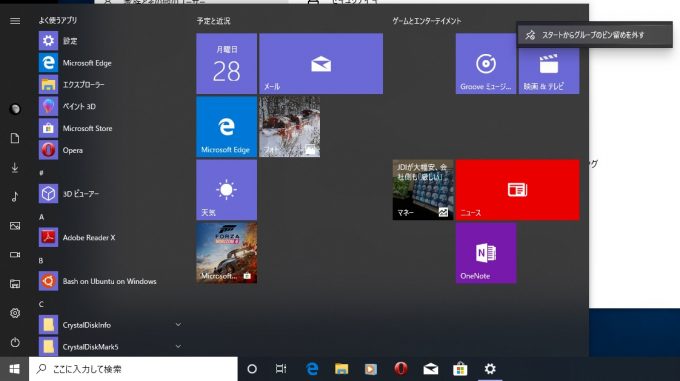Screen dimensions: 680x381
Task: Click the Windows Start button on taskbar
Action: 14,369
